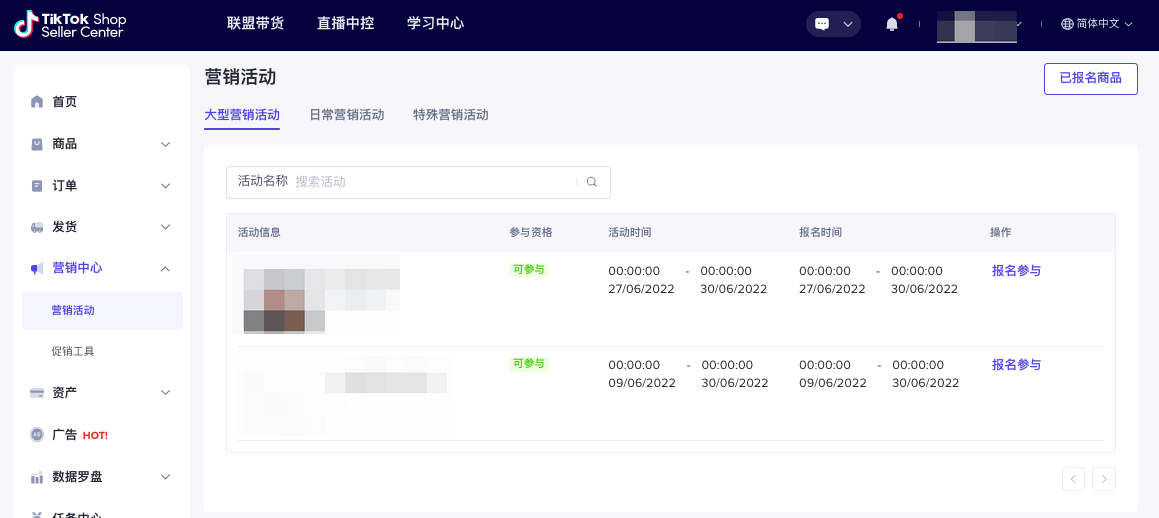
Task: Click the 发货 truck icon
Action: click(x=37, y=227)
